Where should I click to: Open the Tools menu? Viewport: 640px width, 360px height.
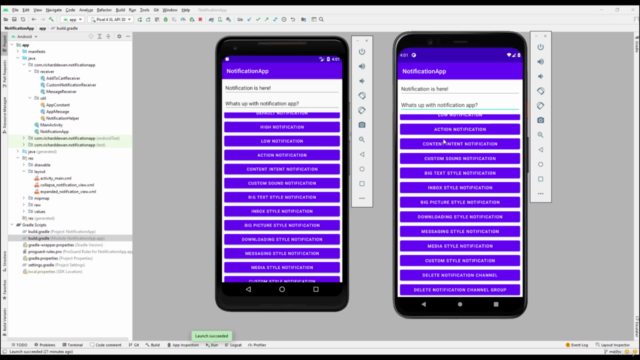point(144,10)
